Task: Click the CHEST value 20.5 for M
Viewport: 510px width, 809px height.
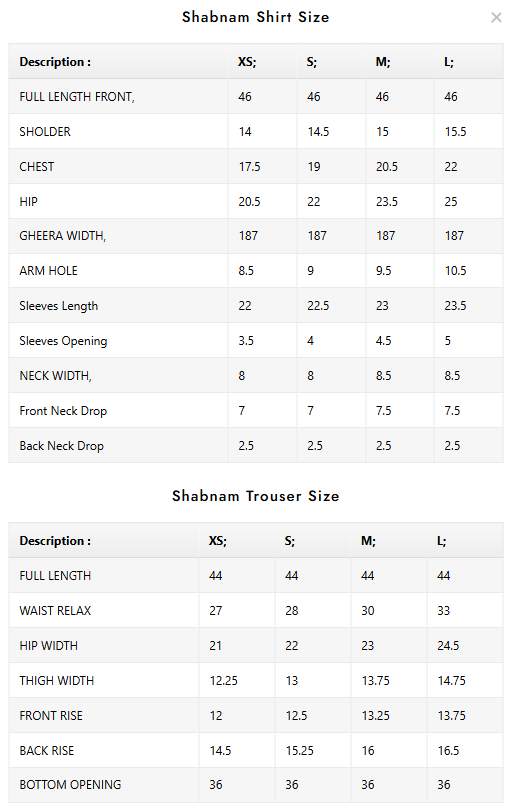Action: coord(387,167)
